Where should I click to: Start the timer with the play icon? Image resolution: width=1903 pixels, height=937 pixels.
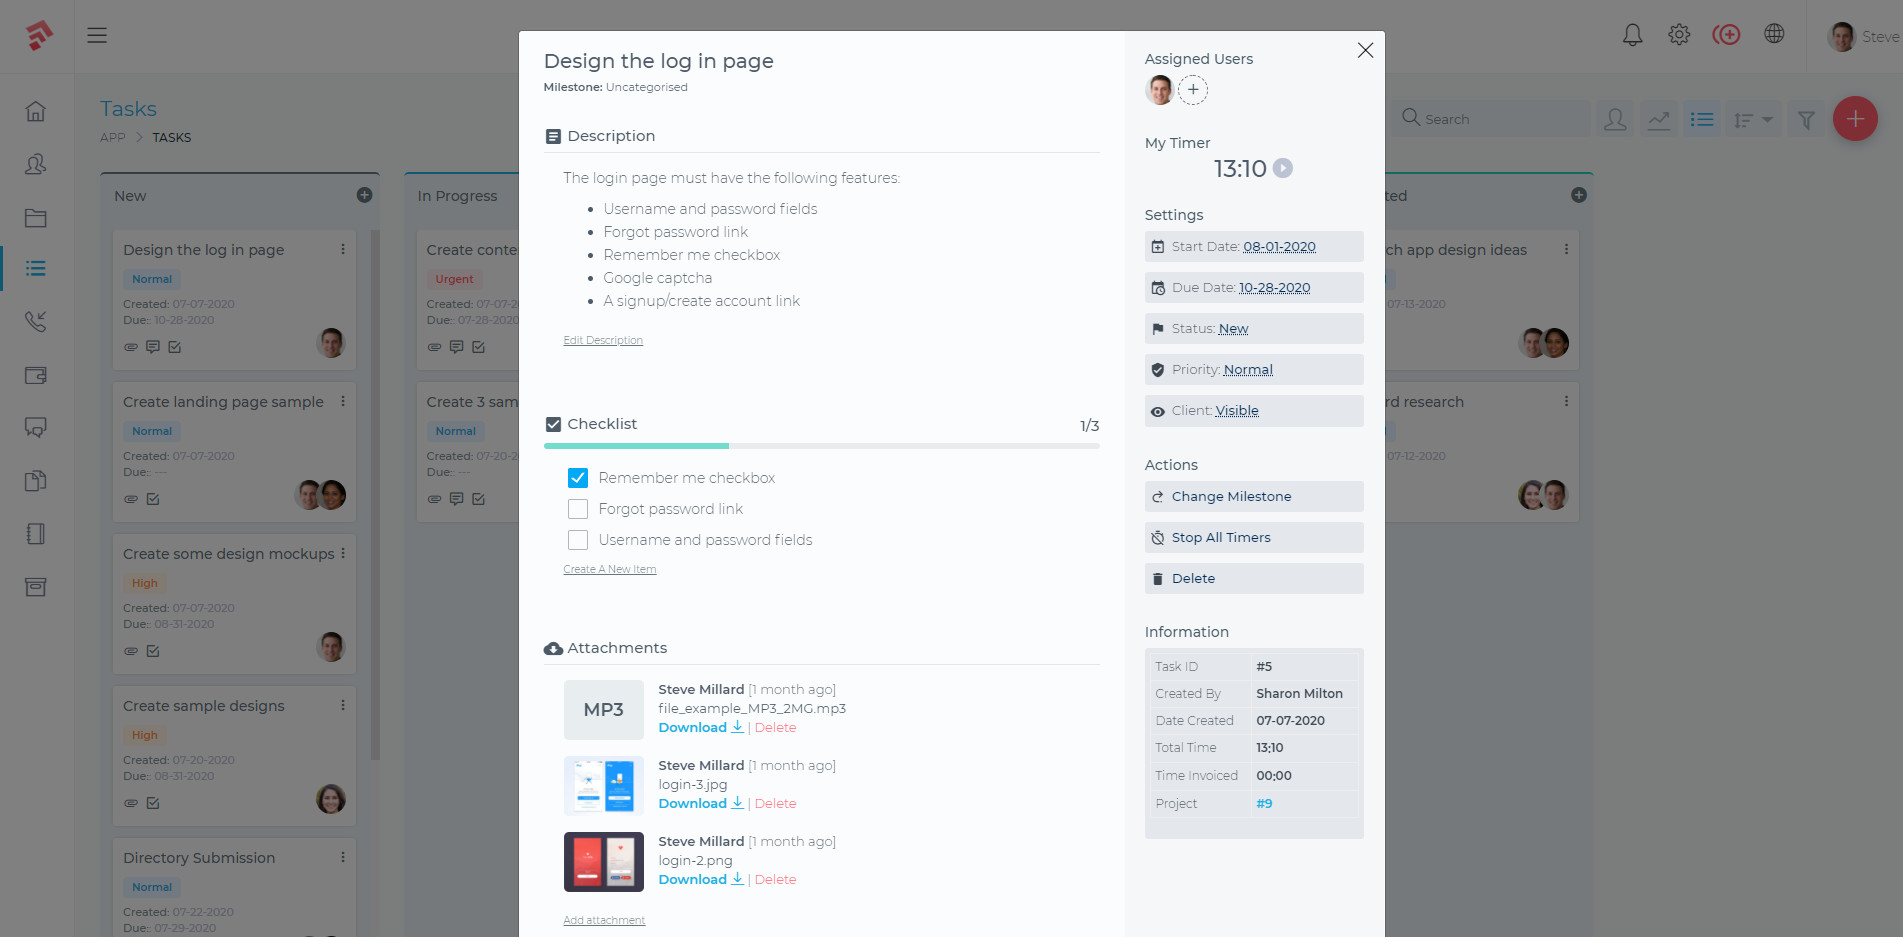point(1283,168)
